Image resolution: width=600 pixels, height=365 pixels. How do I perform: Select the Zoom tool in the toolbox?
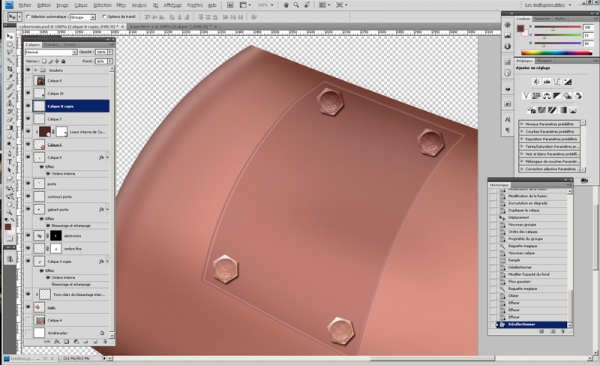(x=10, y=212)
